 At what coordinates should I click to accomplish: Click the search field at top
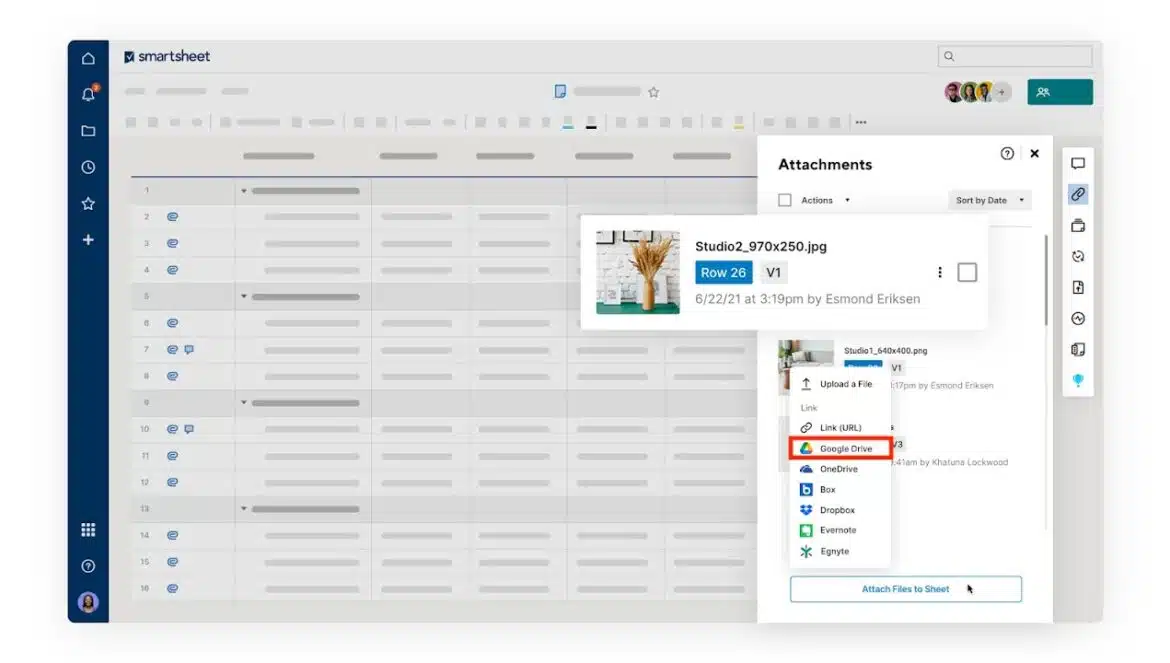pos(1015,57)
